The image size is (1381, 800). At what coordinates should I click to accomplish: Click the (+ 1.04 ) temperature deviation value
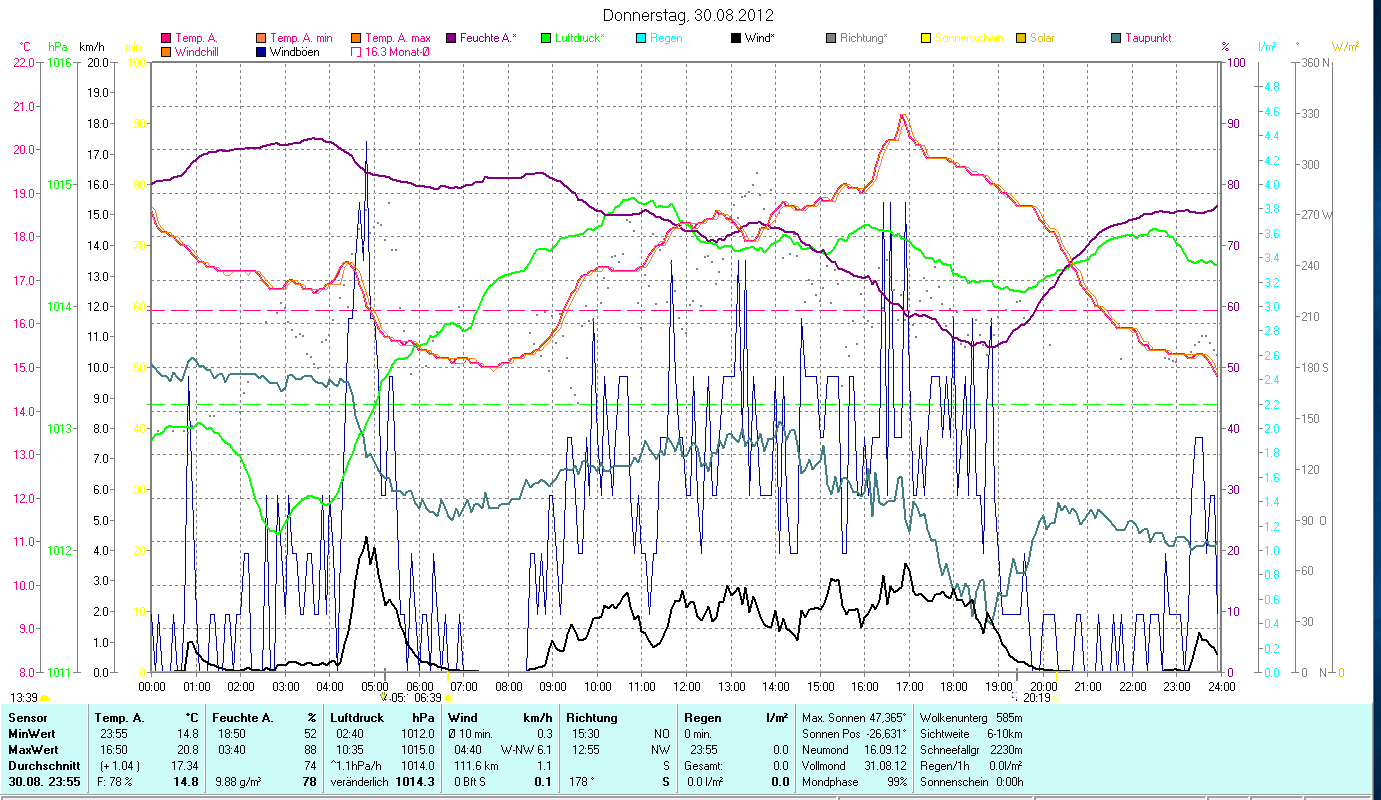(118, 765)
